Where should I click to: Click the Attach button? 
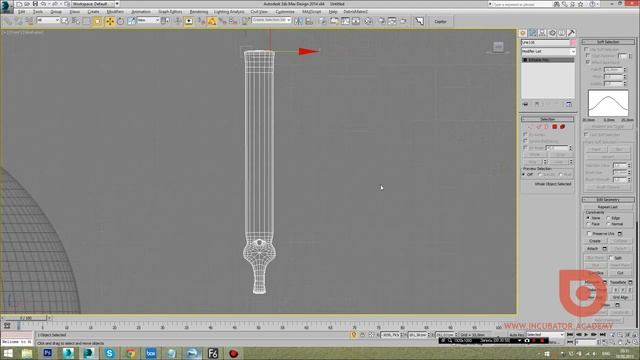pyautogui.click(x=593, y=249)
